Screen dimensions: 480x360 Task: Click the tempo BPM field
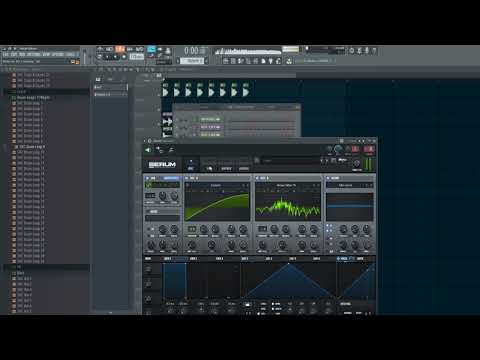(137, 57)
